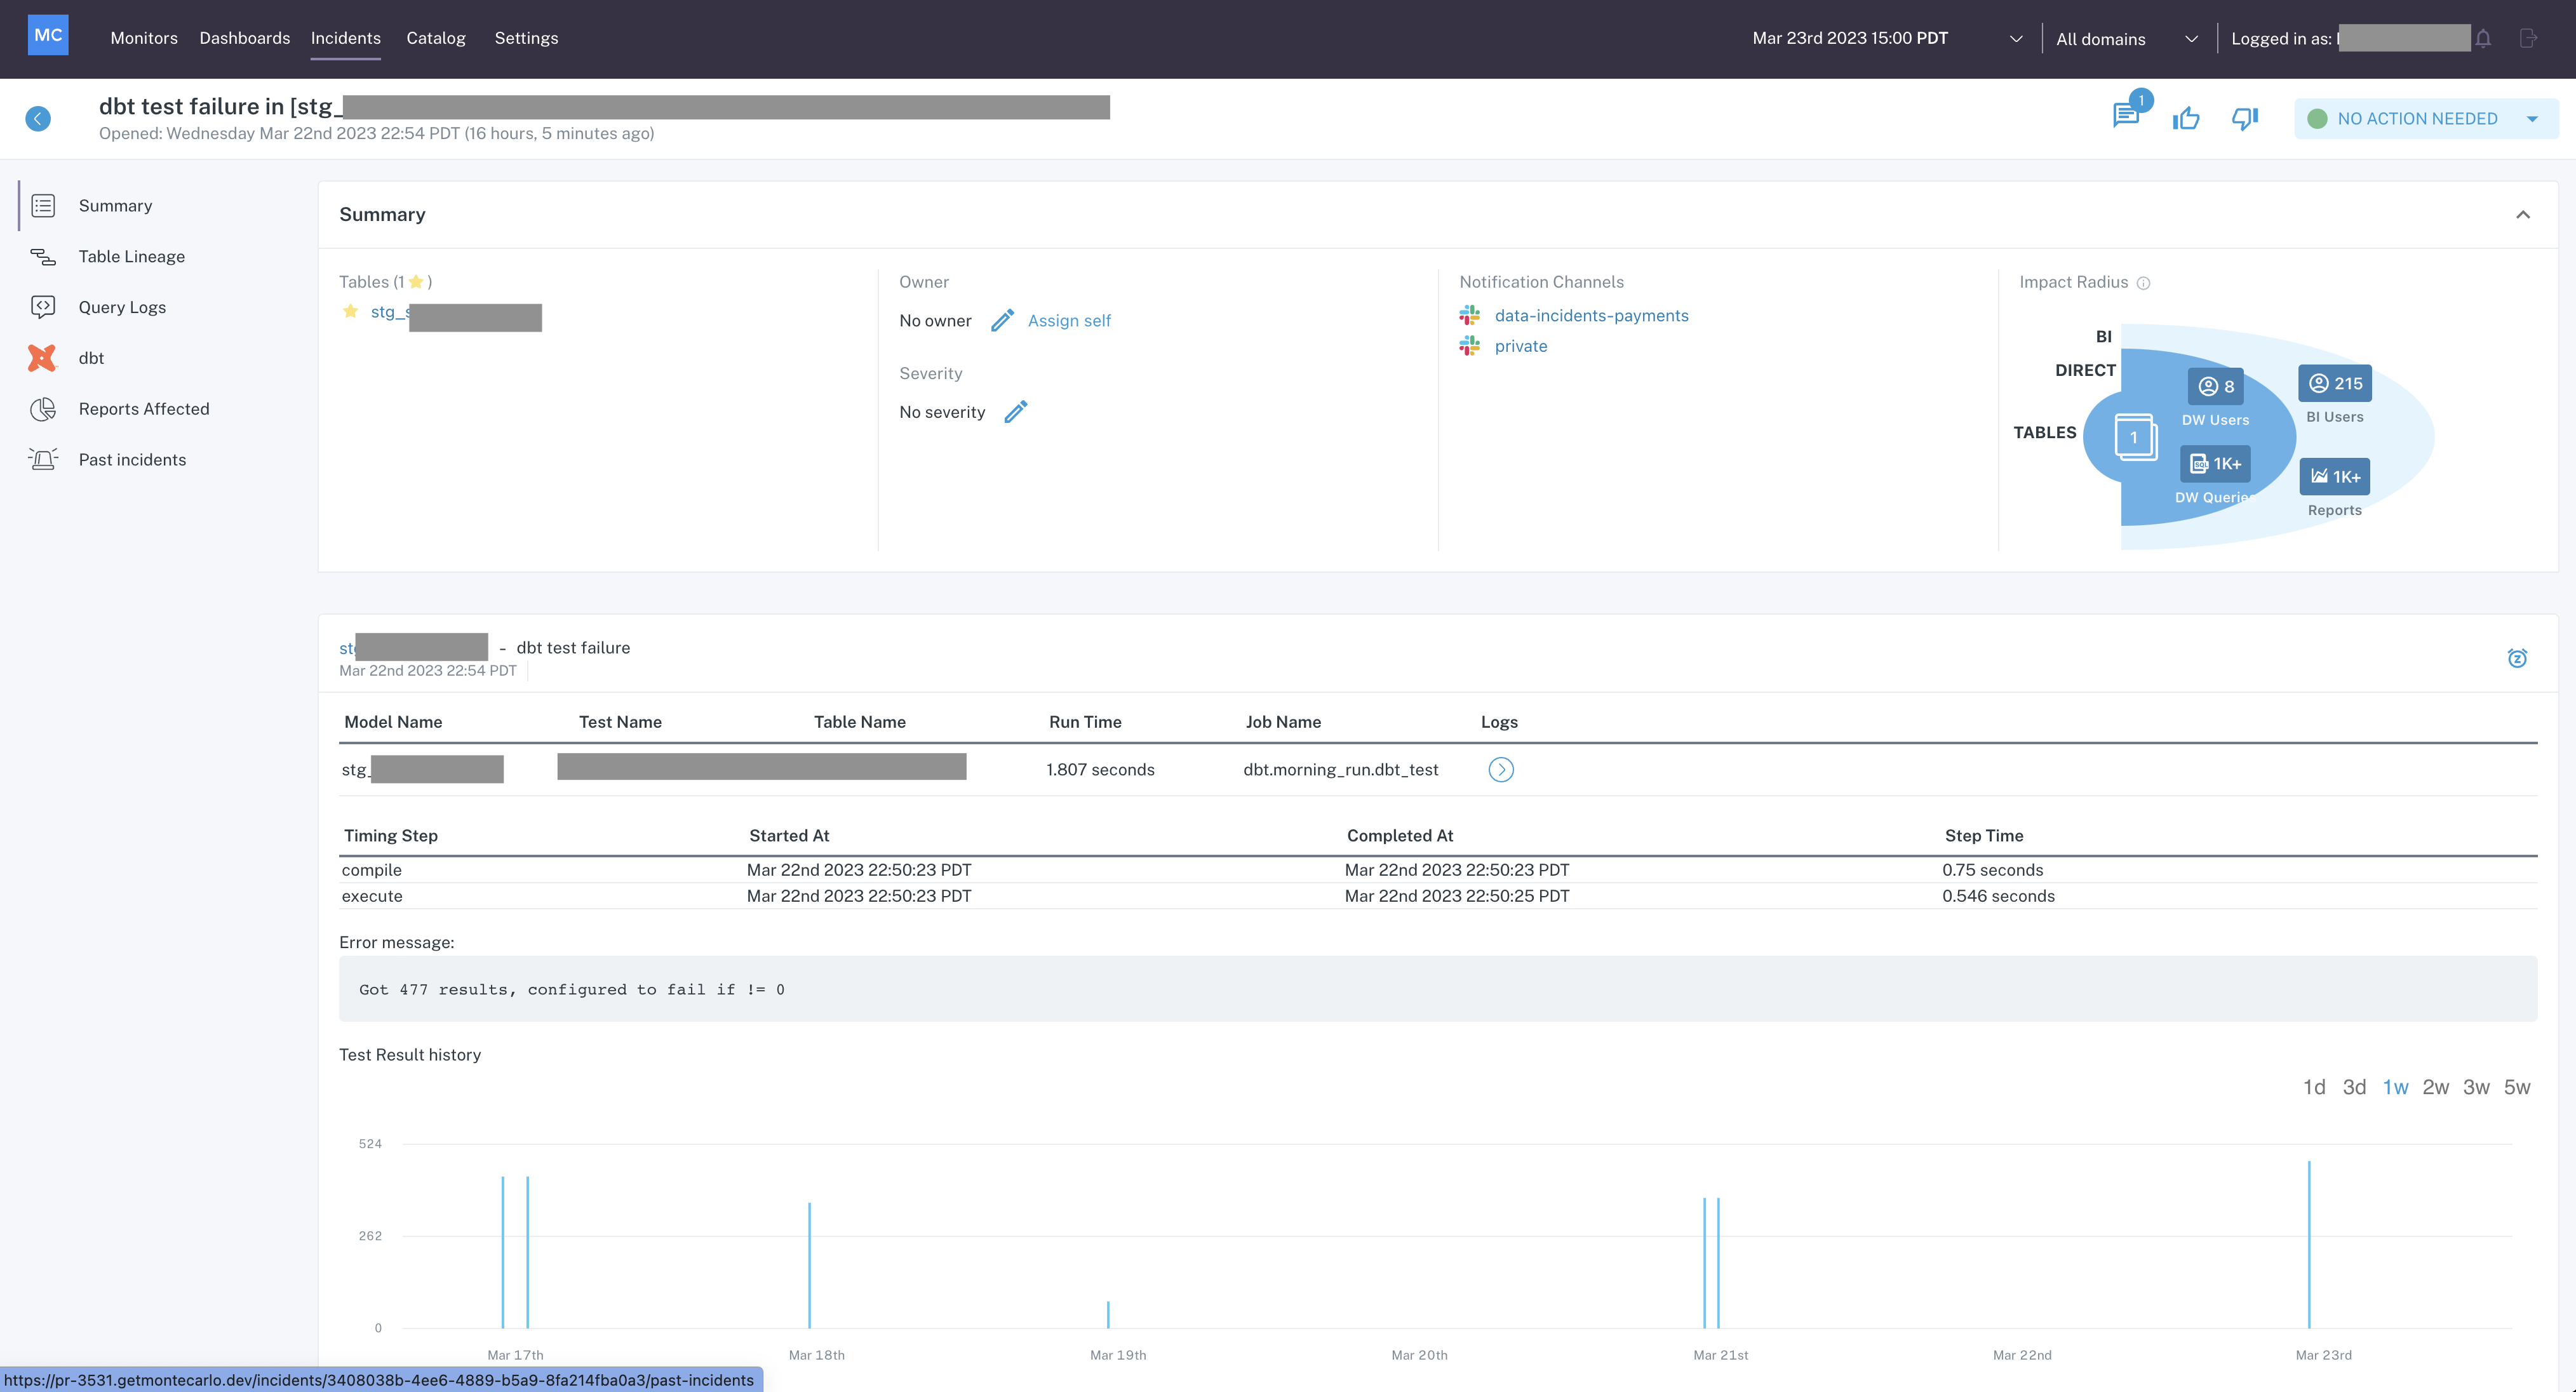
Task: Click the compile timing step row
Action: (1438, 870)
